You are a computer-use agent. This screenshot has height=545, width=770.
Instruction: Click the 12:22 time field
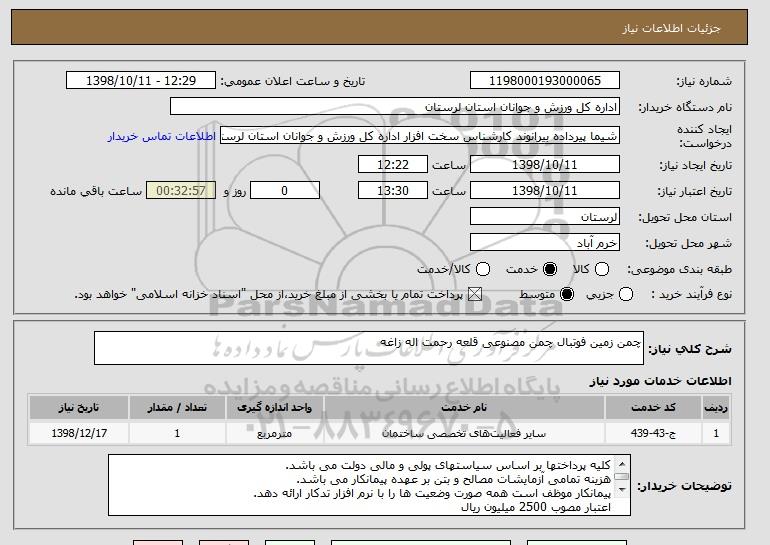coord(393,164)
